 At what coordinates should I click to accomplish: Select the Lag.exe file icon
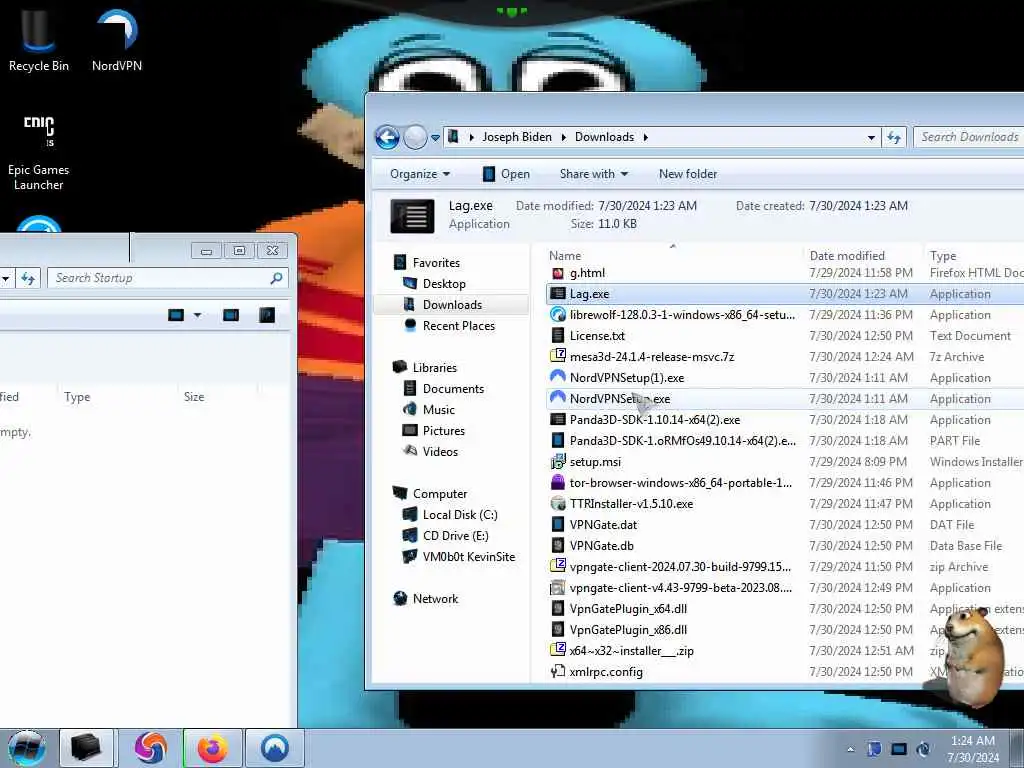(x=558, y=294)
